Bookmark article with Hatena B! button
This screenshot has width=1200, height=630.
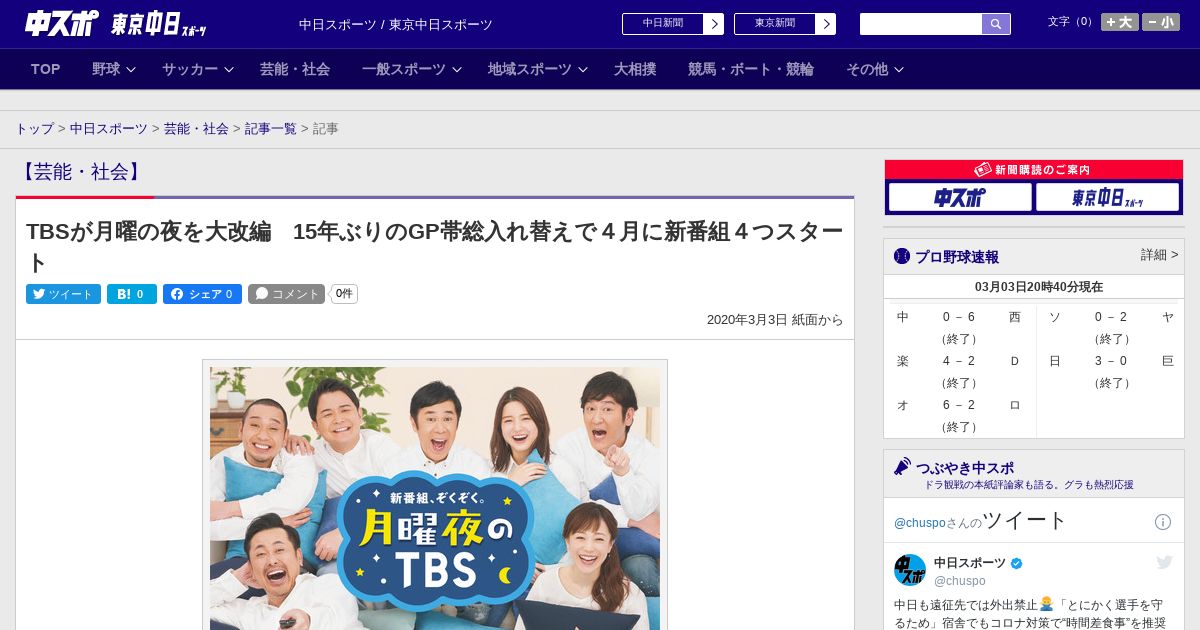(x=132, y=294)
